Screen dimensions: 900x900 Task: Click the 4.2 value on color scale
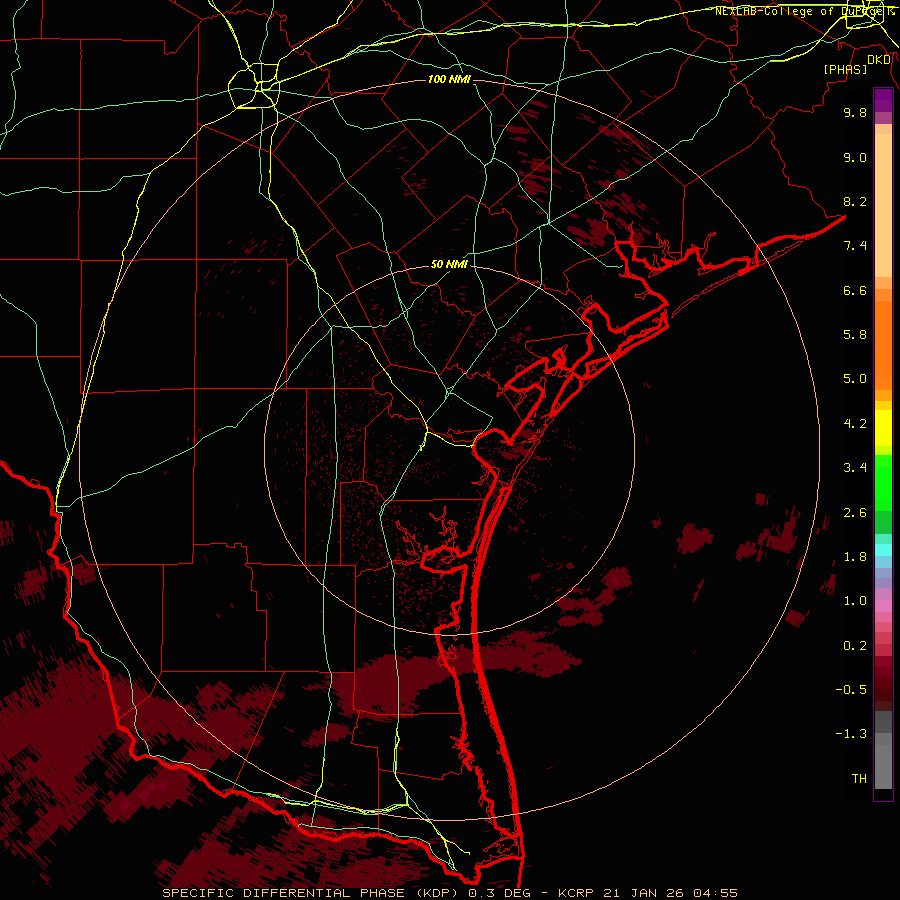(x=855, y=424)
